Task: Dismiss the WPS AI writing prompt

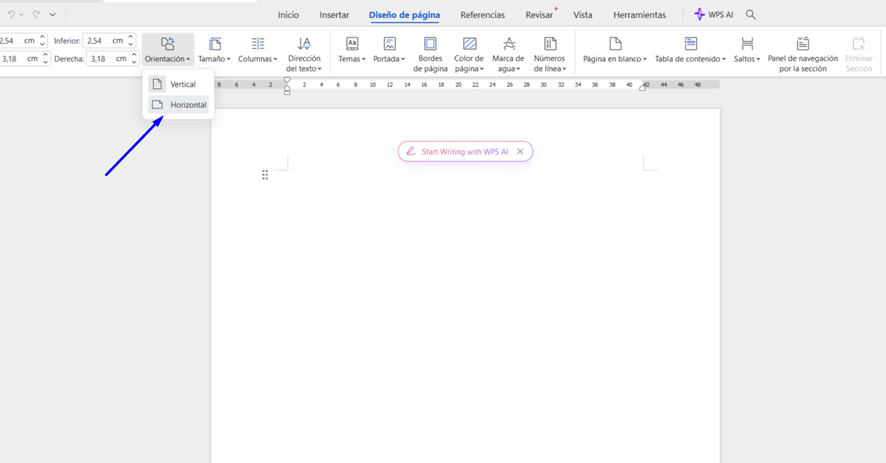Action: tap(520, 152)
